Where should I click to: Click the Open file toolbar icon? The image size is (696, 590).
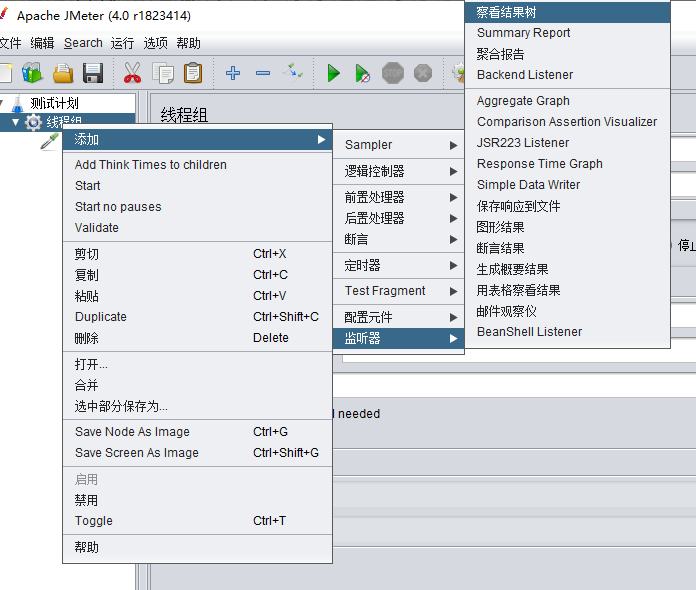(x=63, y=73)
